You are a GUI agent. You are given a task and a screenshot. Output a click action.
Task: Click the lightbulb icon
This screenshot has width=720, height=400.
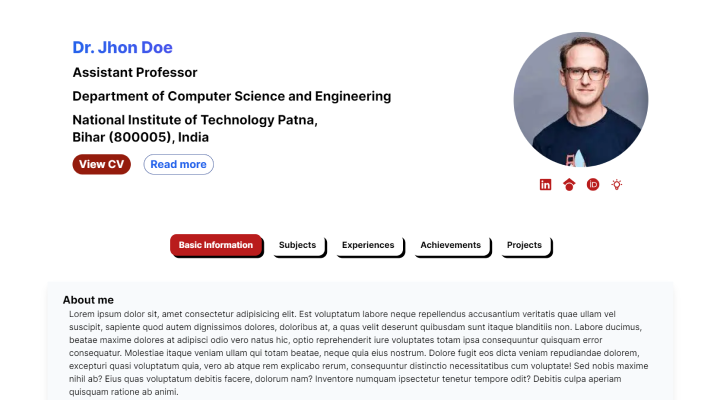coord(617,184)
